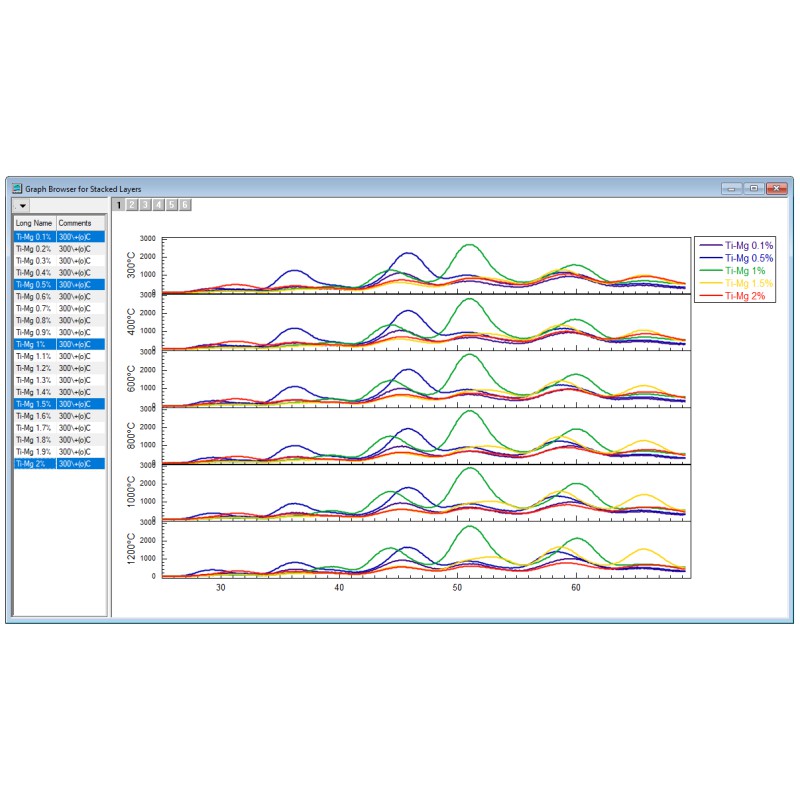The height and width of the screenshot is (800, 800).
Task: Pick the Ti-Mg 1.7% list entry
Action: 34,427
